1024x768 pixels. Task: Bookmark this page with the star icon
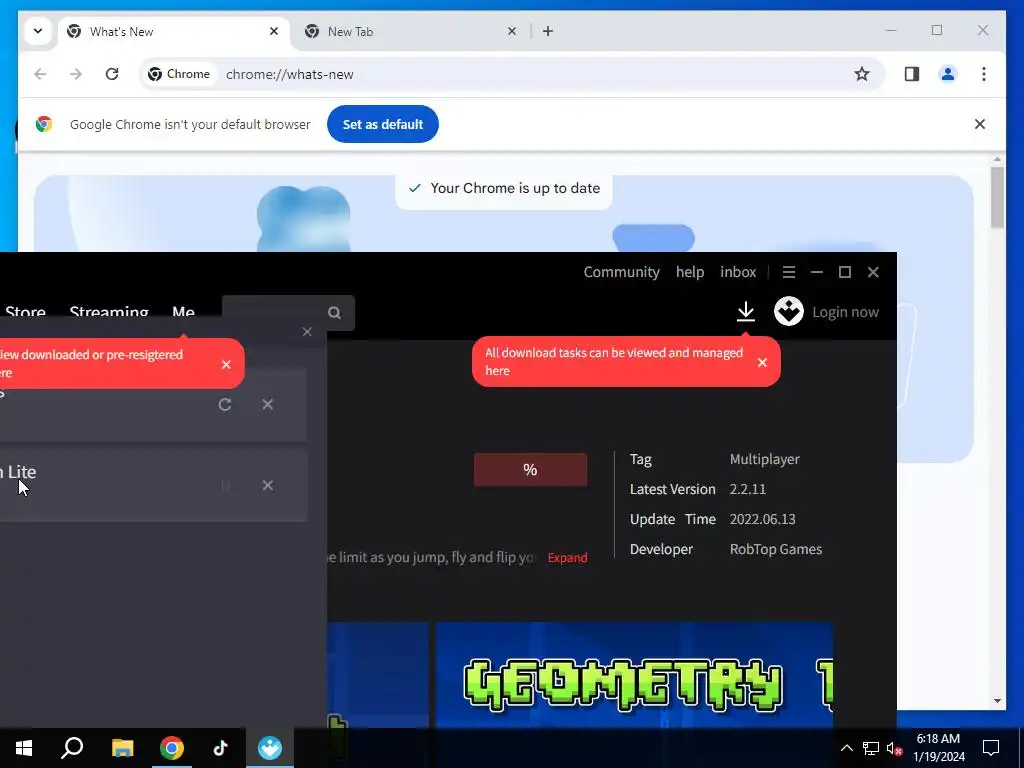pos(862,74)
